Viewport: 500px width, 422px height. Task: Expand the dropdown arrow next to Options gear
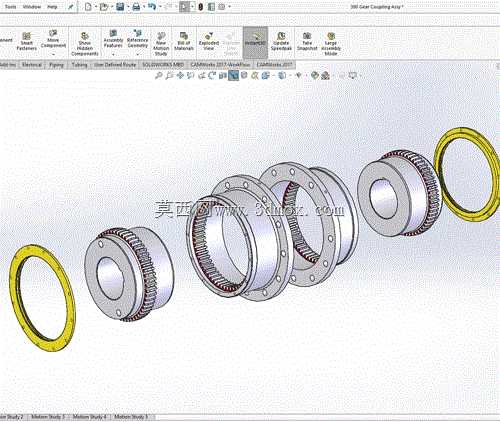229,7
